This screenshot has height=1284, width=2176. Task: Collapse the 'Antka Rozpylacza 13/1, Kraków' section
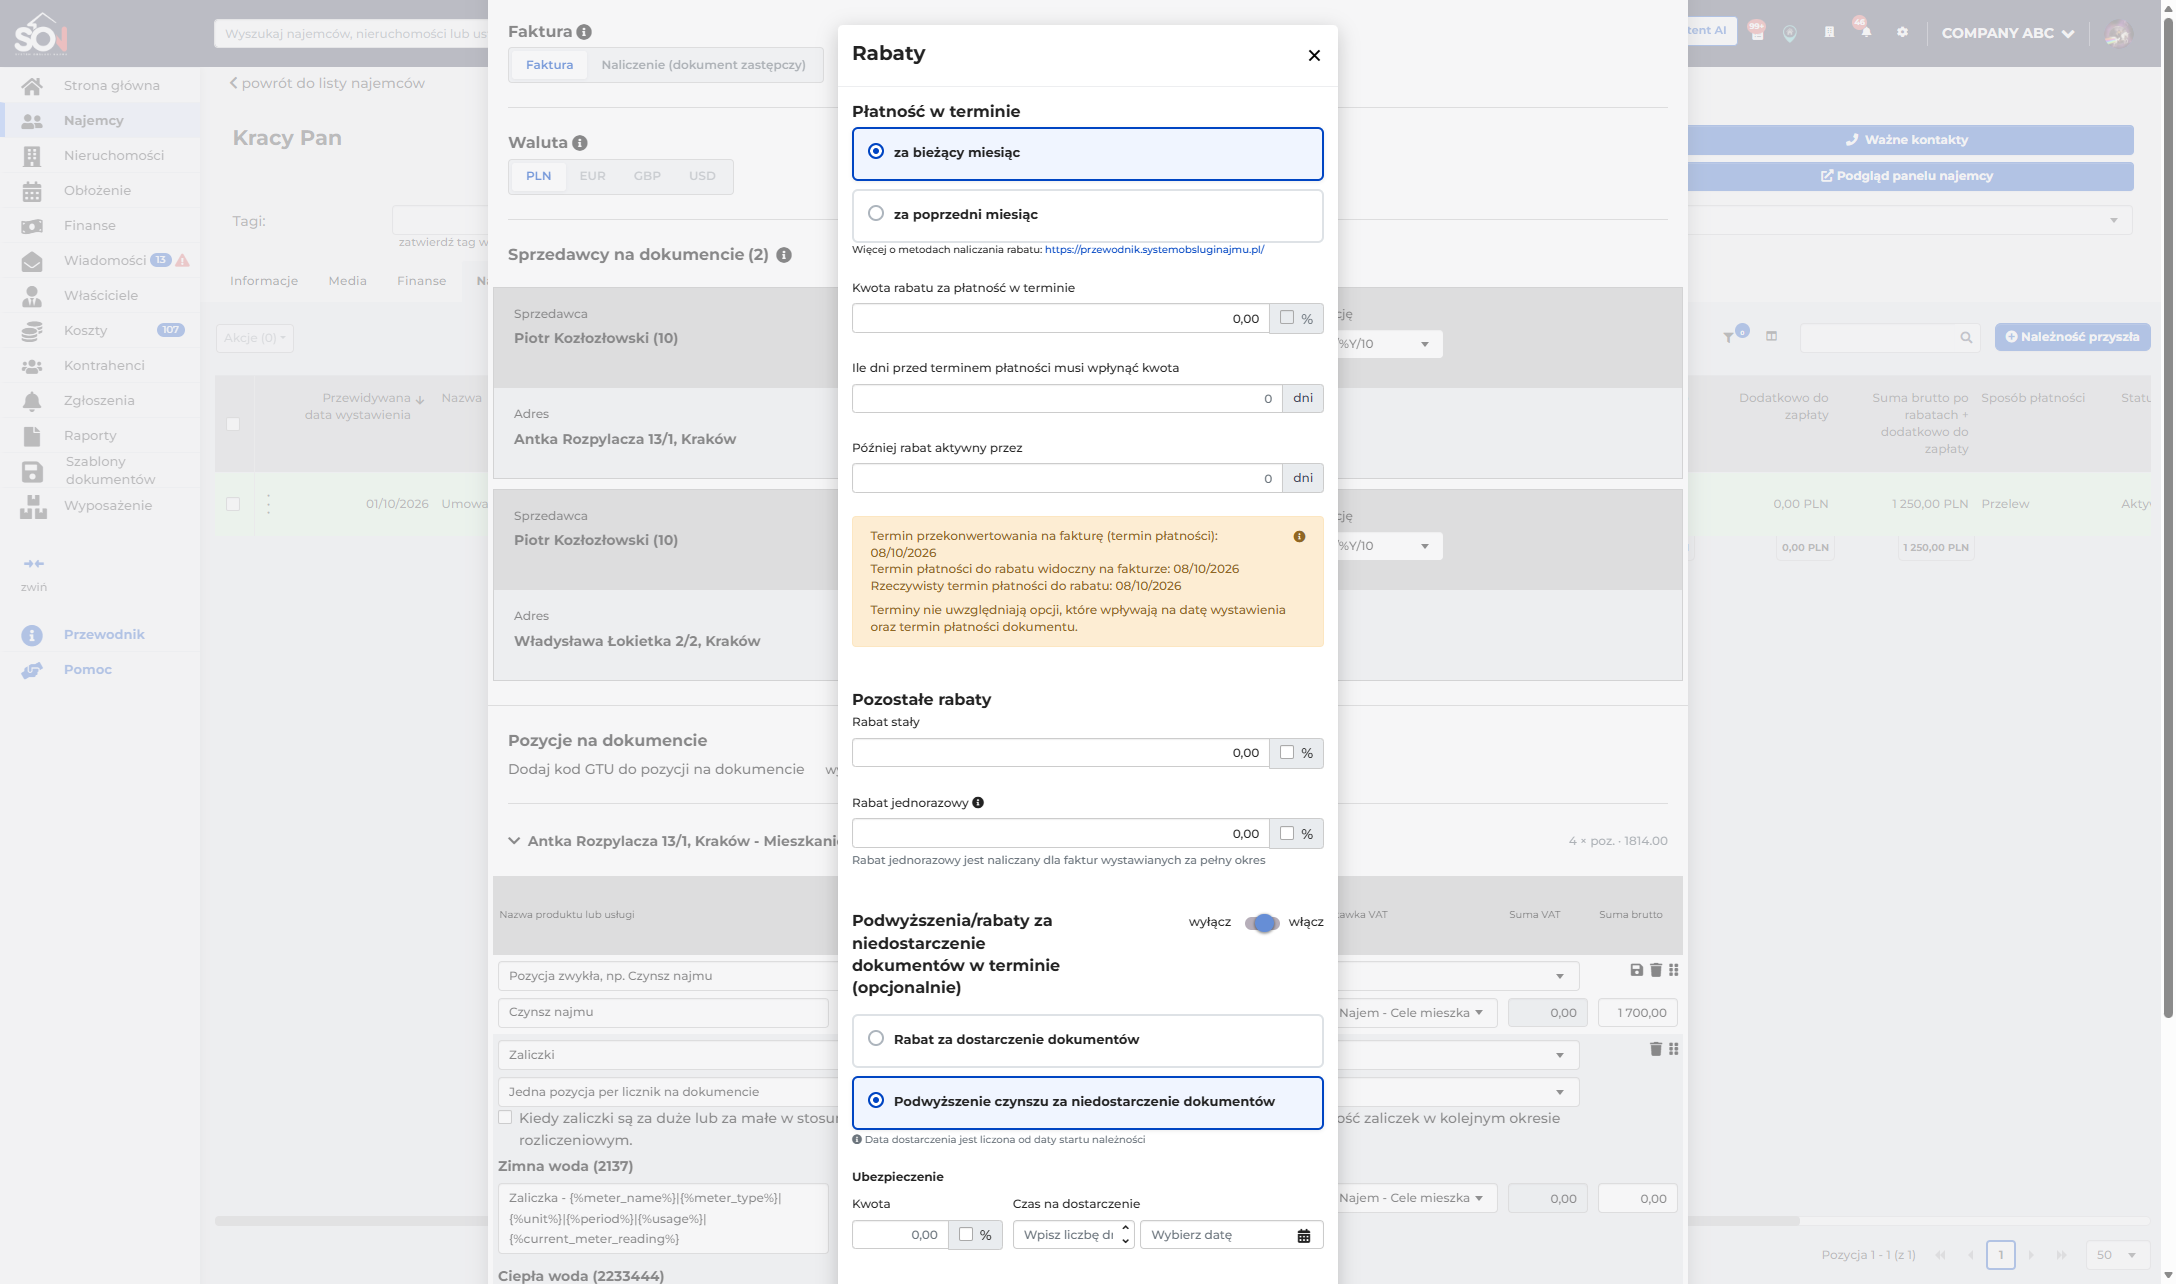coord(514,841)
